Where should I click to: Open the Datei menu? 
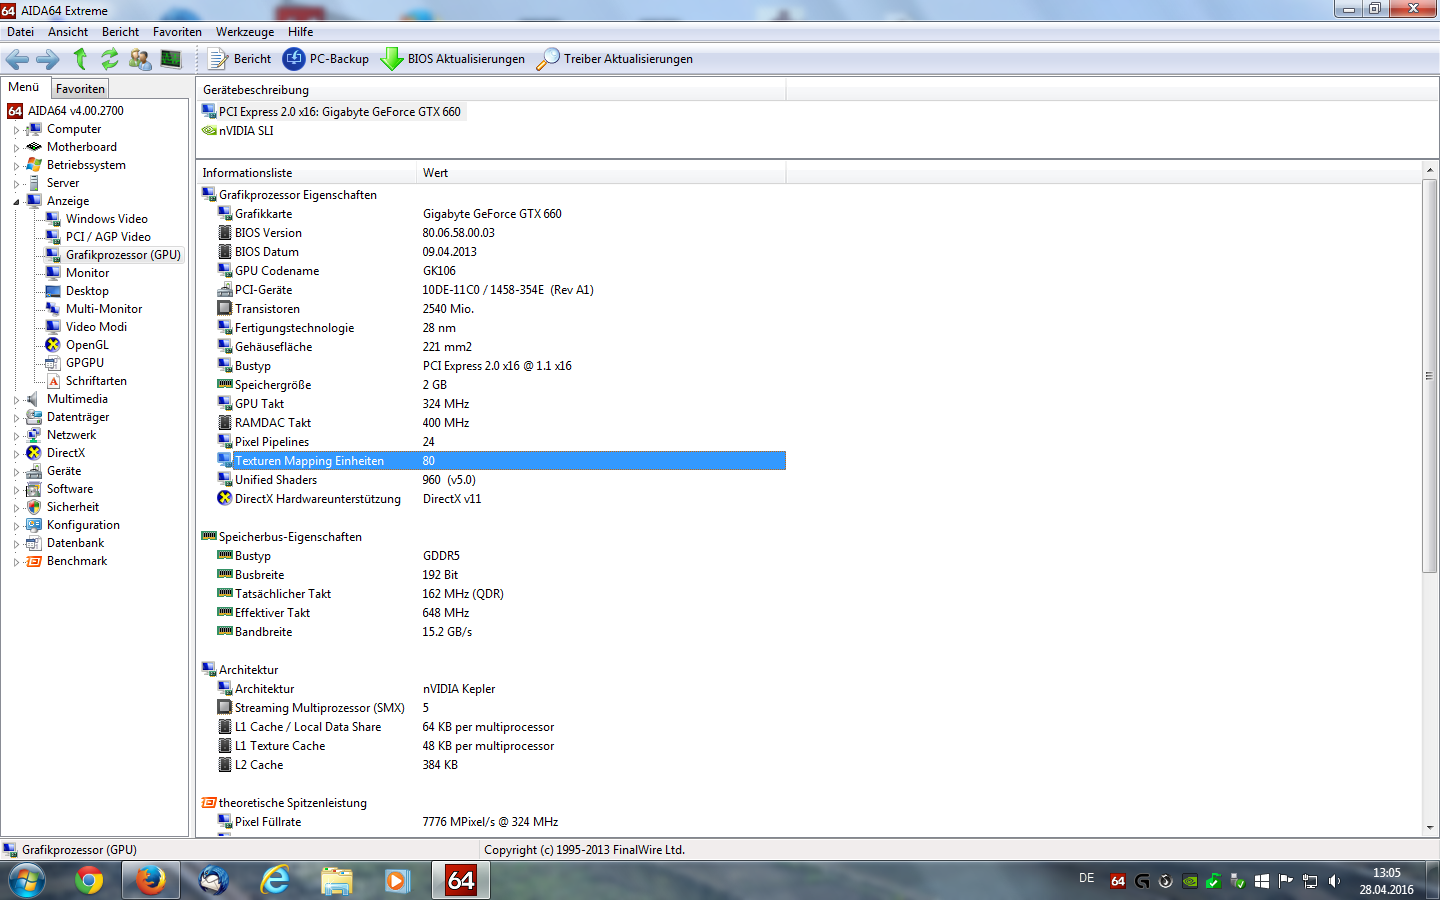[20, 32]
